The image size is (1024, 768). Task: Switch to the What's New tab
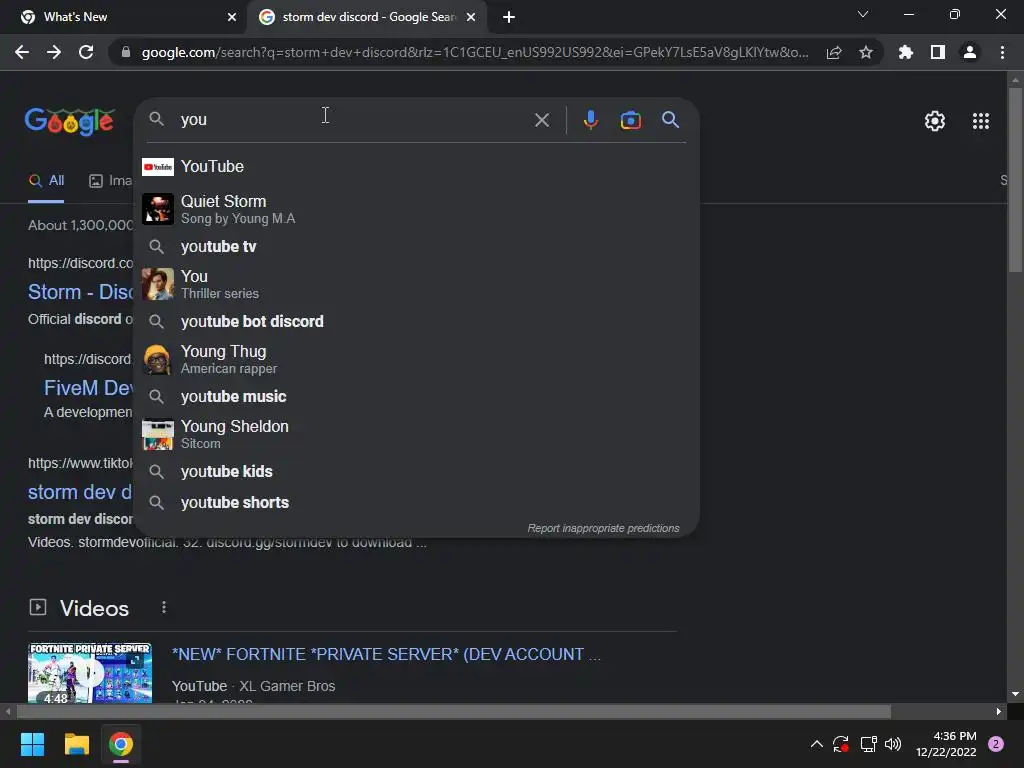(124, 17)
